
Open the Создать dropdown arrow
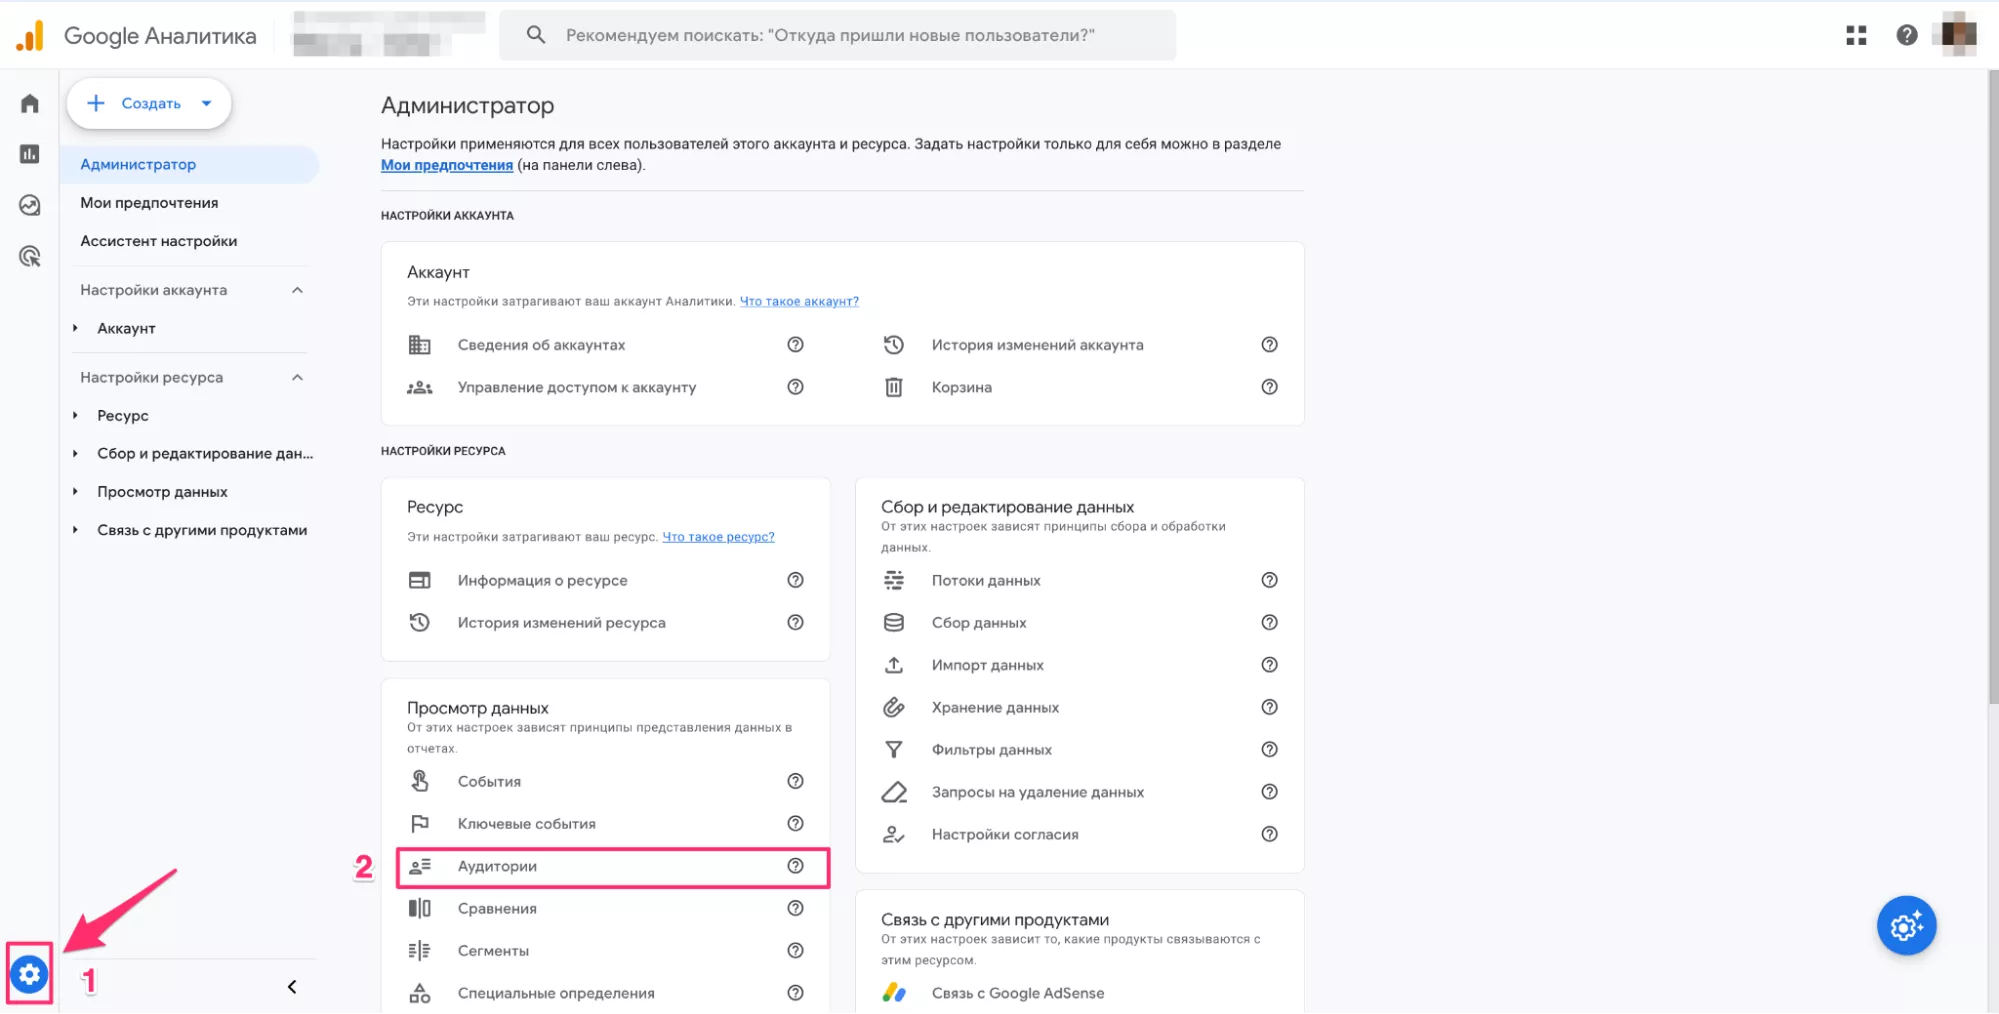pyautogui.click(x=207, y=102)
